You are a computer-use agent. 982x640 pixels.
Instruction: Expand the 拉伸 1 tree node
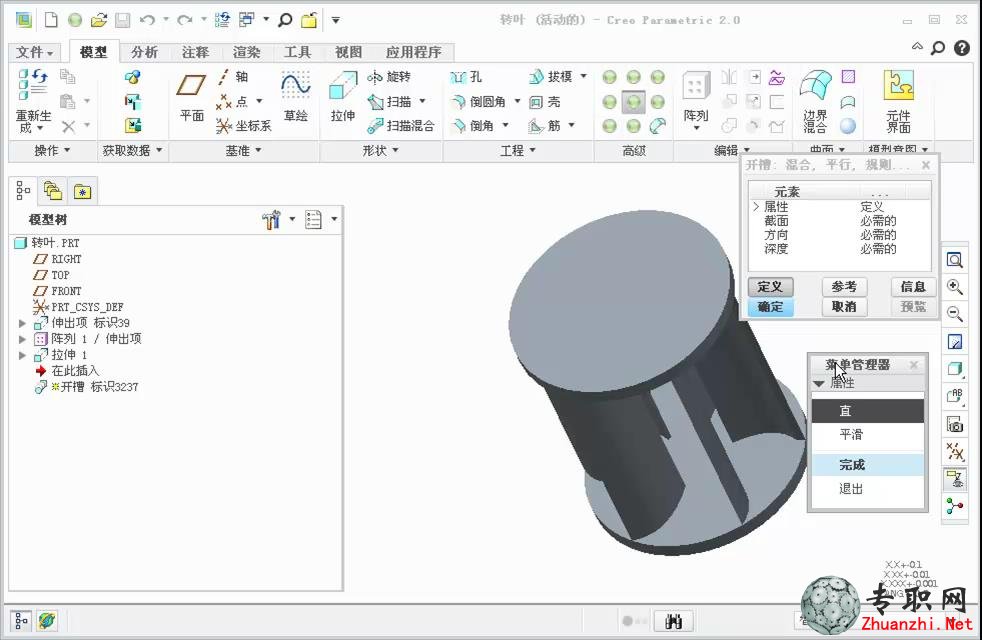[23, 355]
